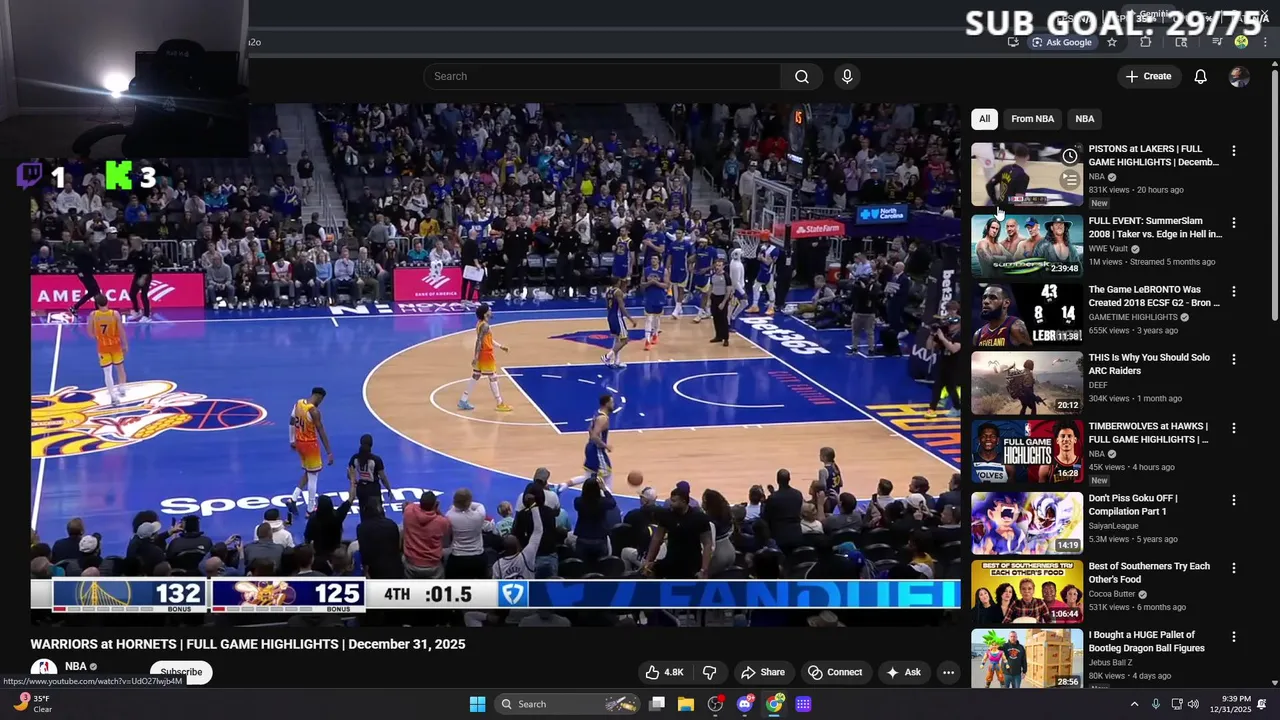Dislike the video with thumbs down
1280x720 pixels.
(x=710, y=672)
